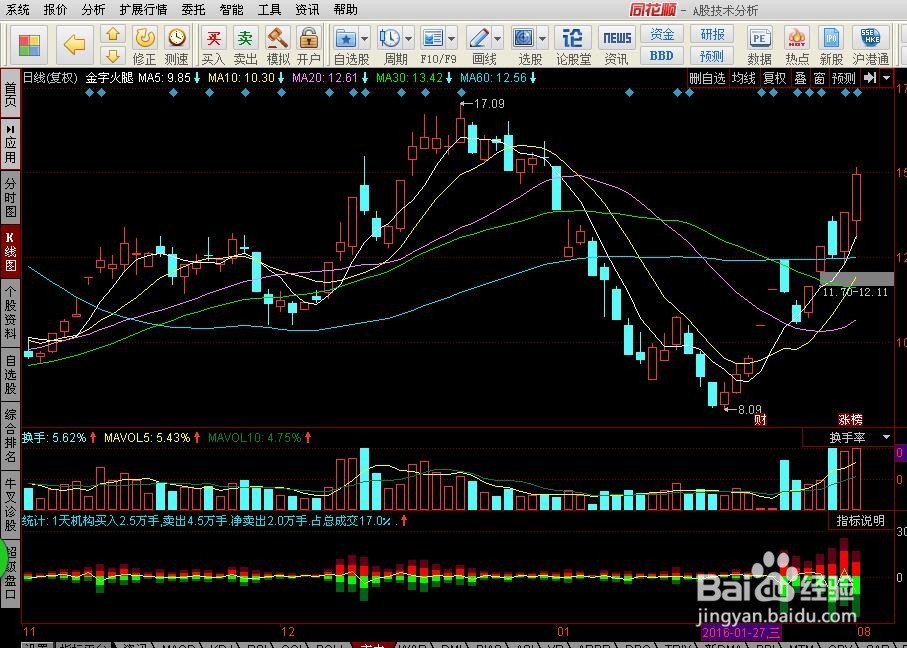The height and width of the screenshot is (648, 907).
Task: Expand the 自选股 dropdown arrow
Action: point(364,39)
